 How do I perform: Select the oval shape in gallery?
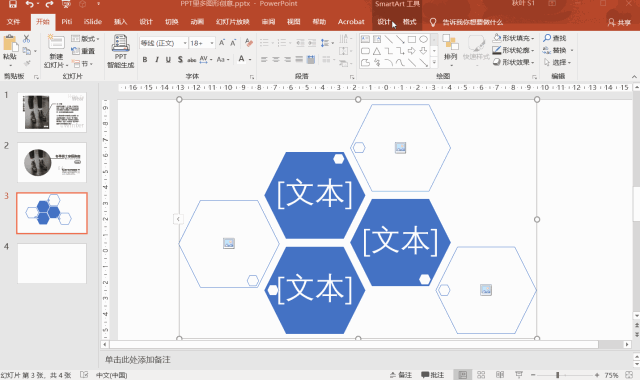click(423, 39)
